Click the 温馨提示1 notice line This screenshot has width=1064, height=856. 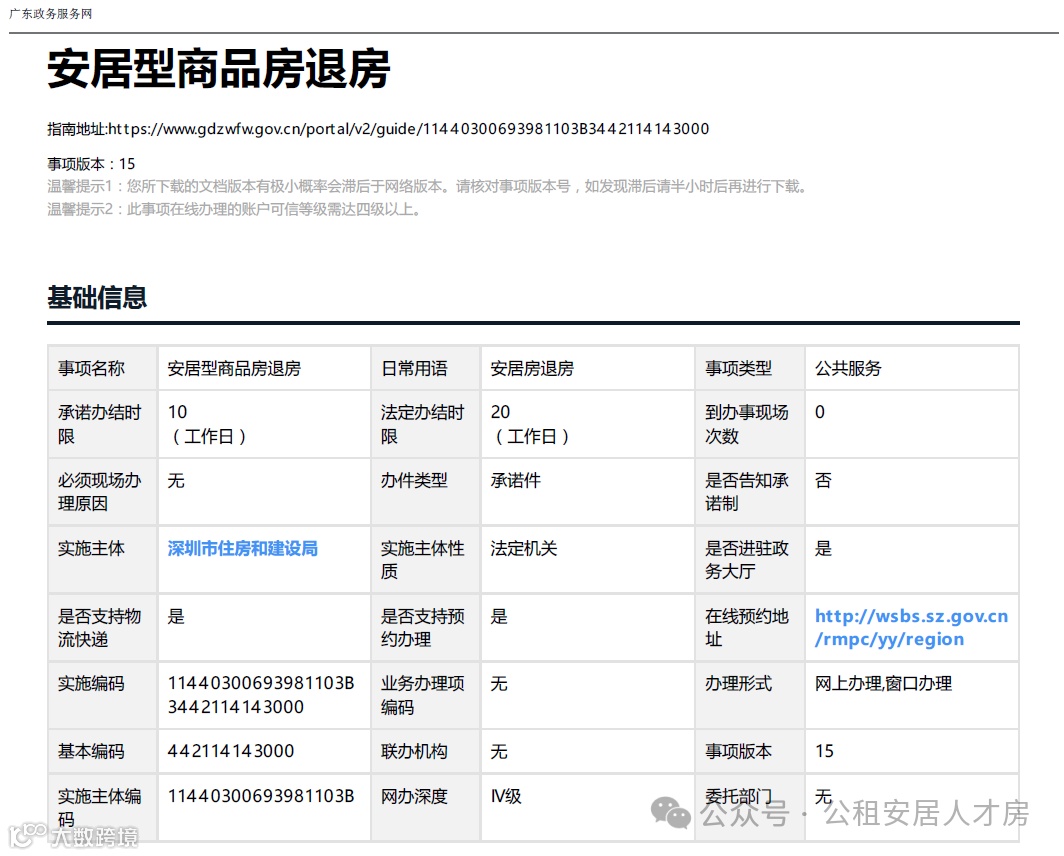tap(428, 186)
